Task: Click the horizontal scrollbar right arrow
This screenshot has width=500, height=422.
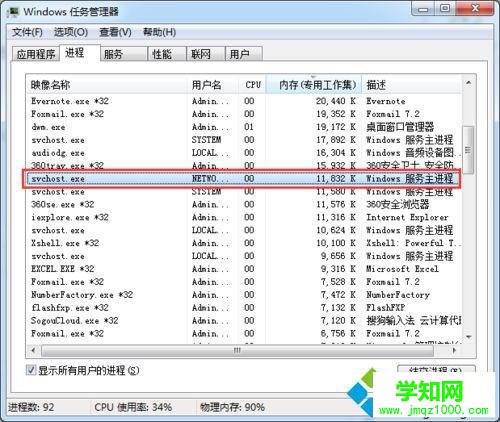Action: point(455,350)
